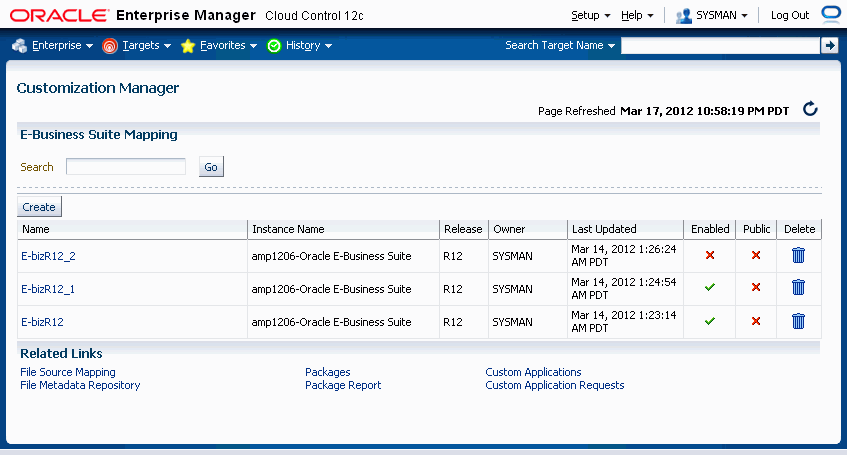
Task: Click Public red X for E-bizR12_1
Action: (756, 287)
